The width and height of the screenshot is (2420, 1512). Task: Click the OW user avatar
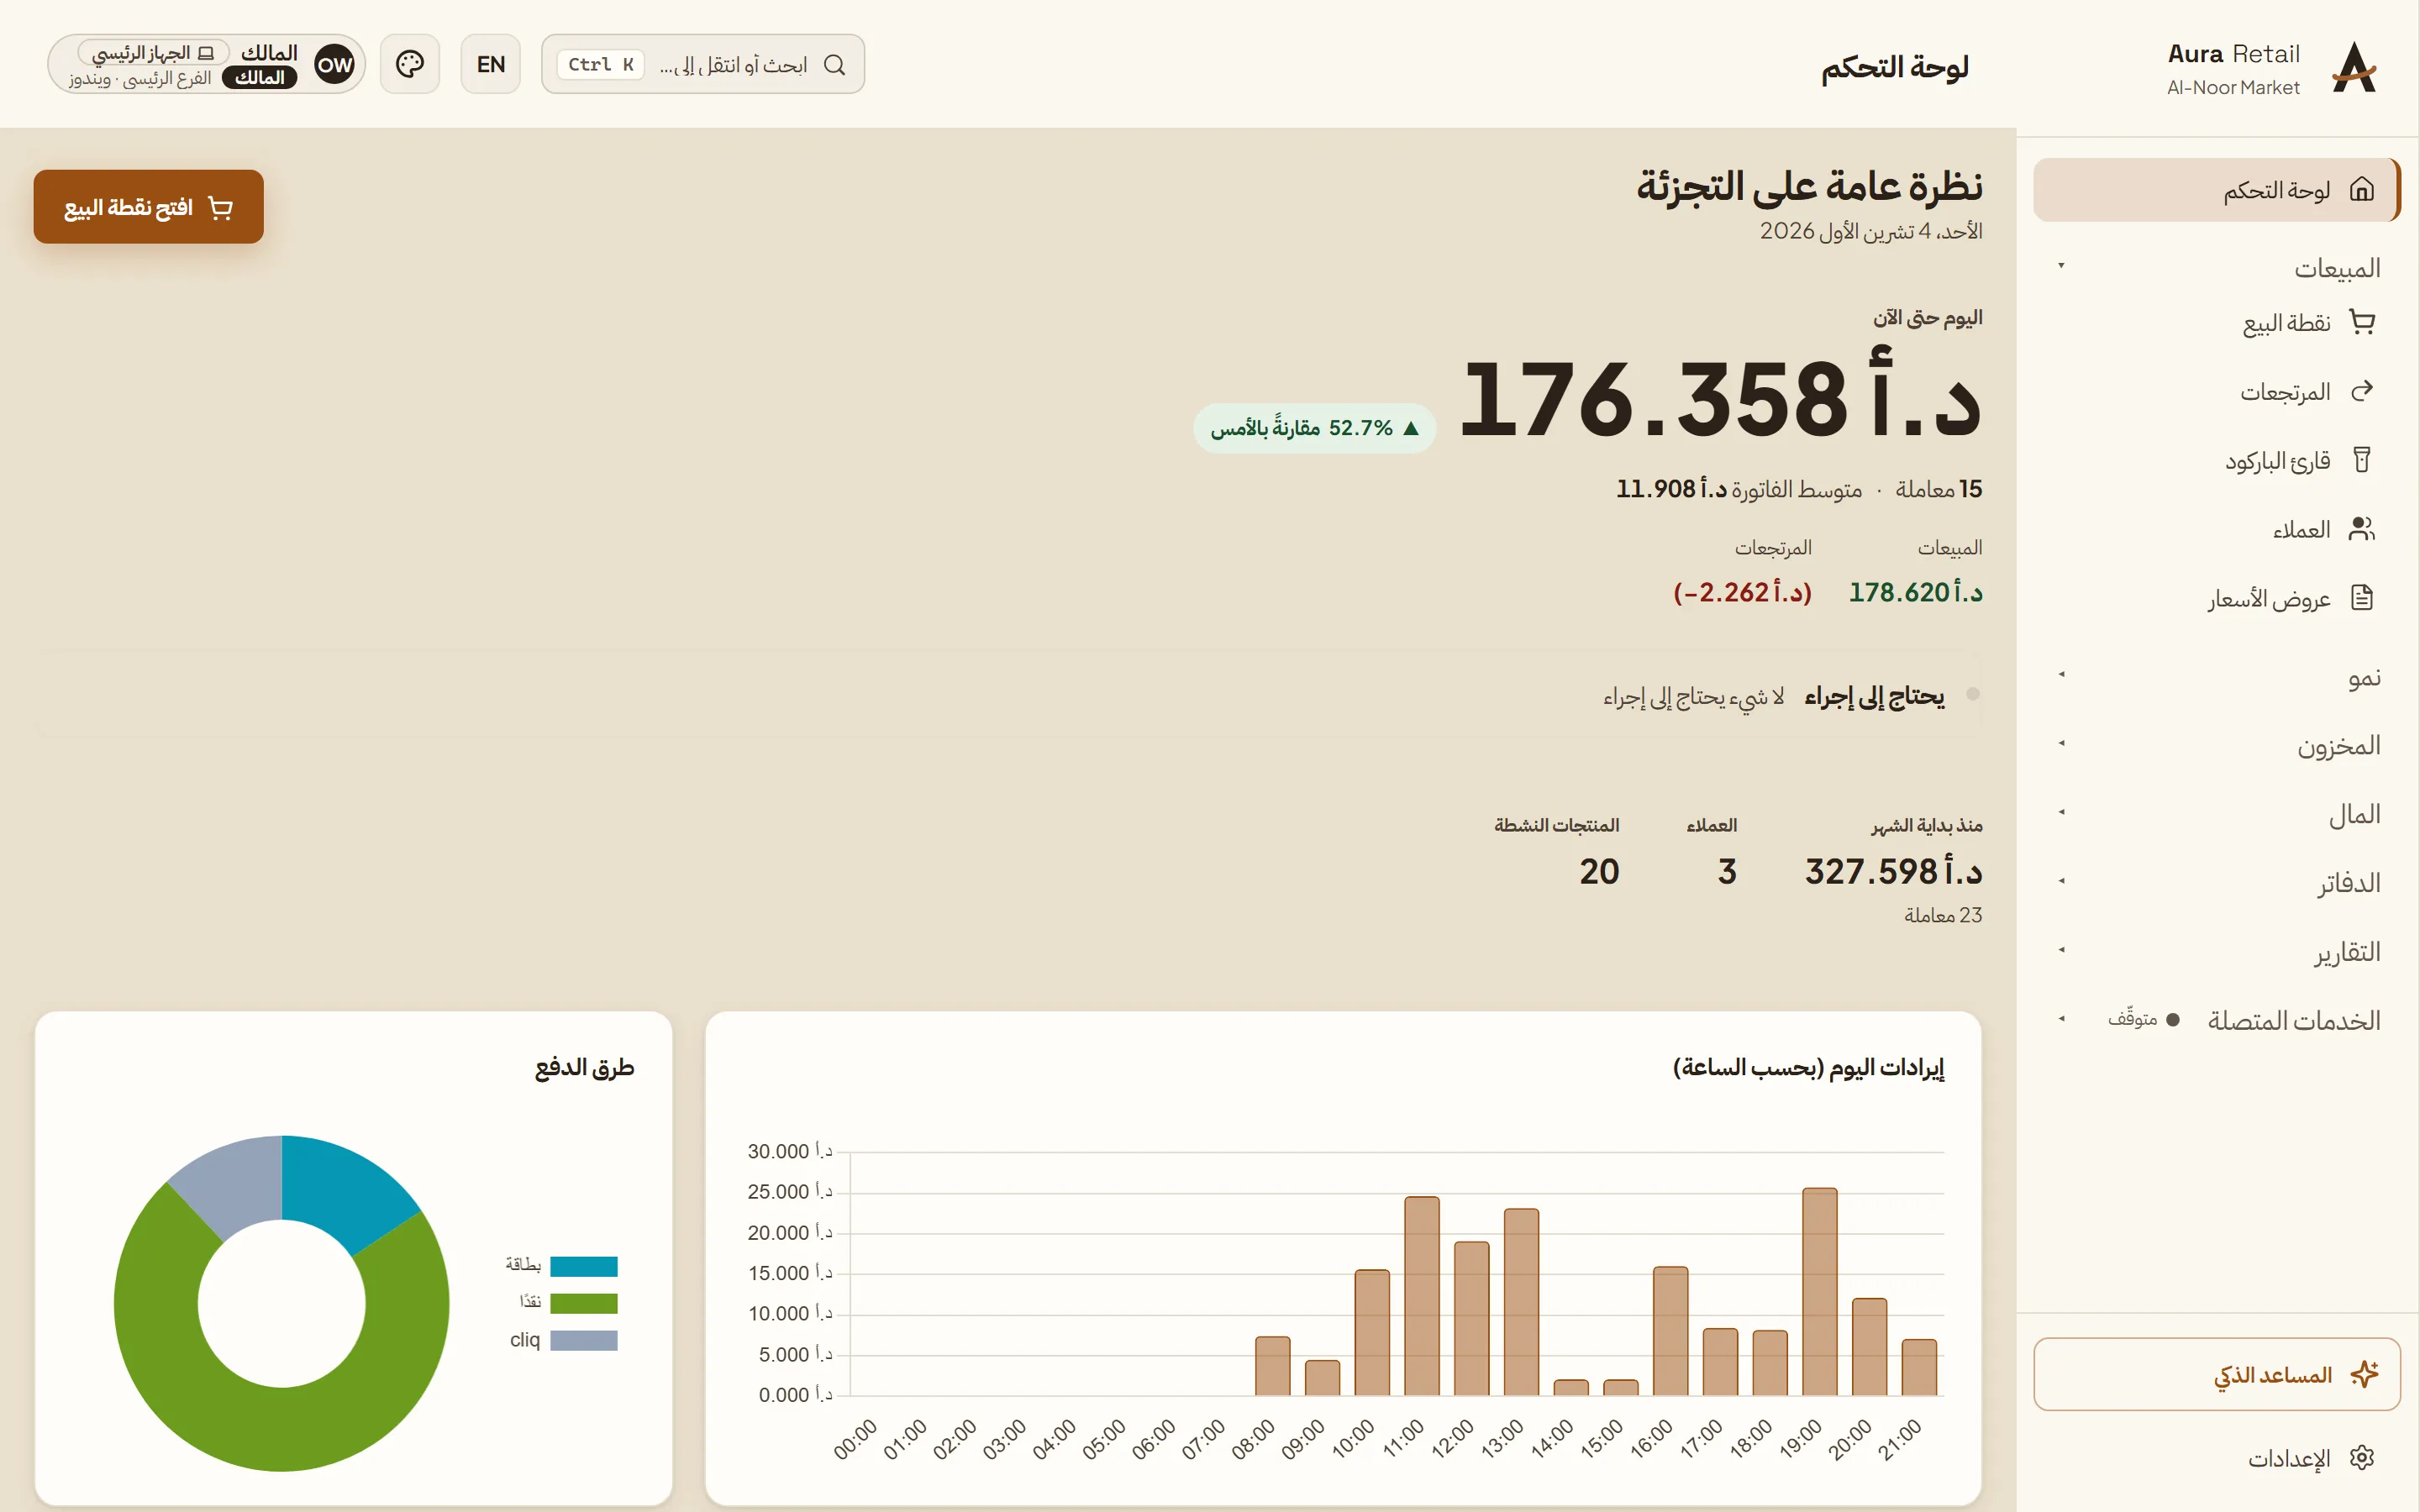click(x=334, y=64)
